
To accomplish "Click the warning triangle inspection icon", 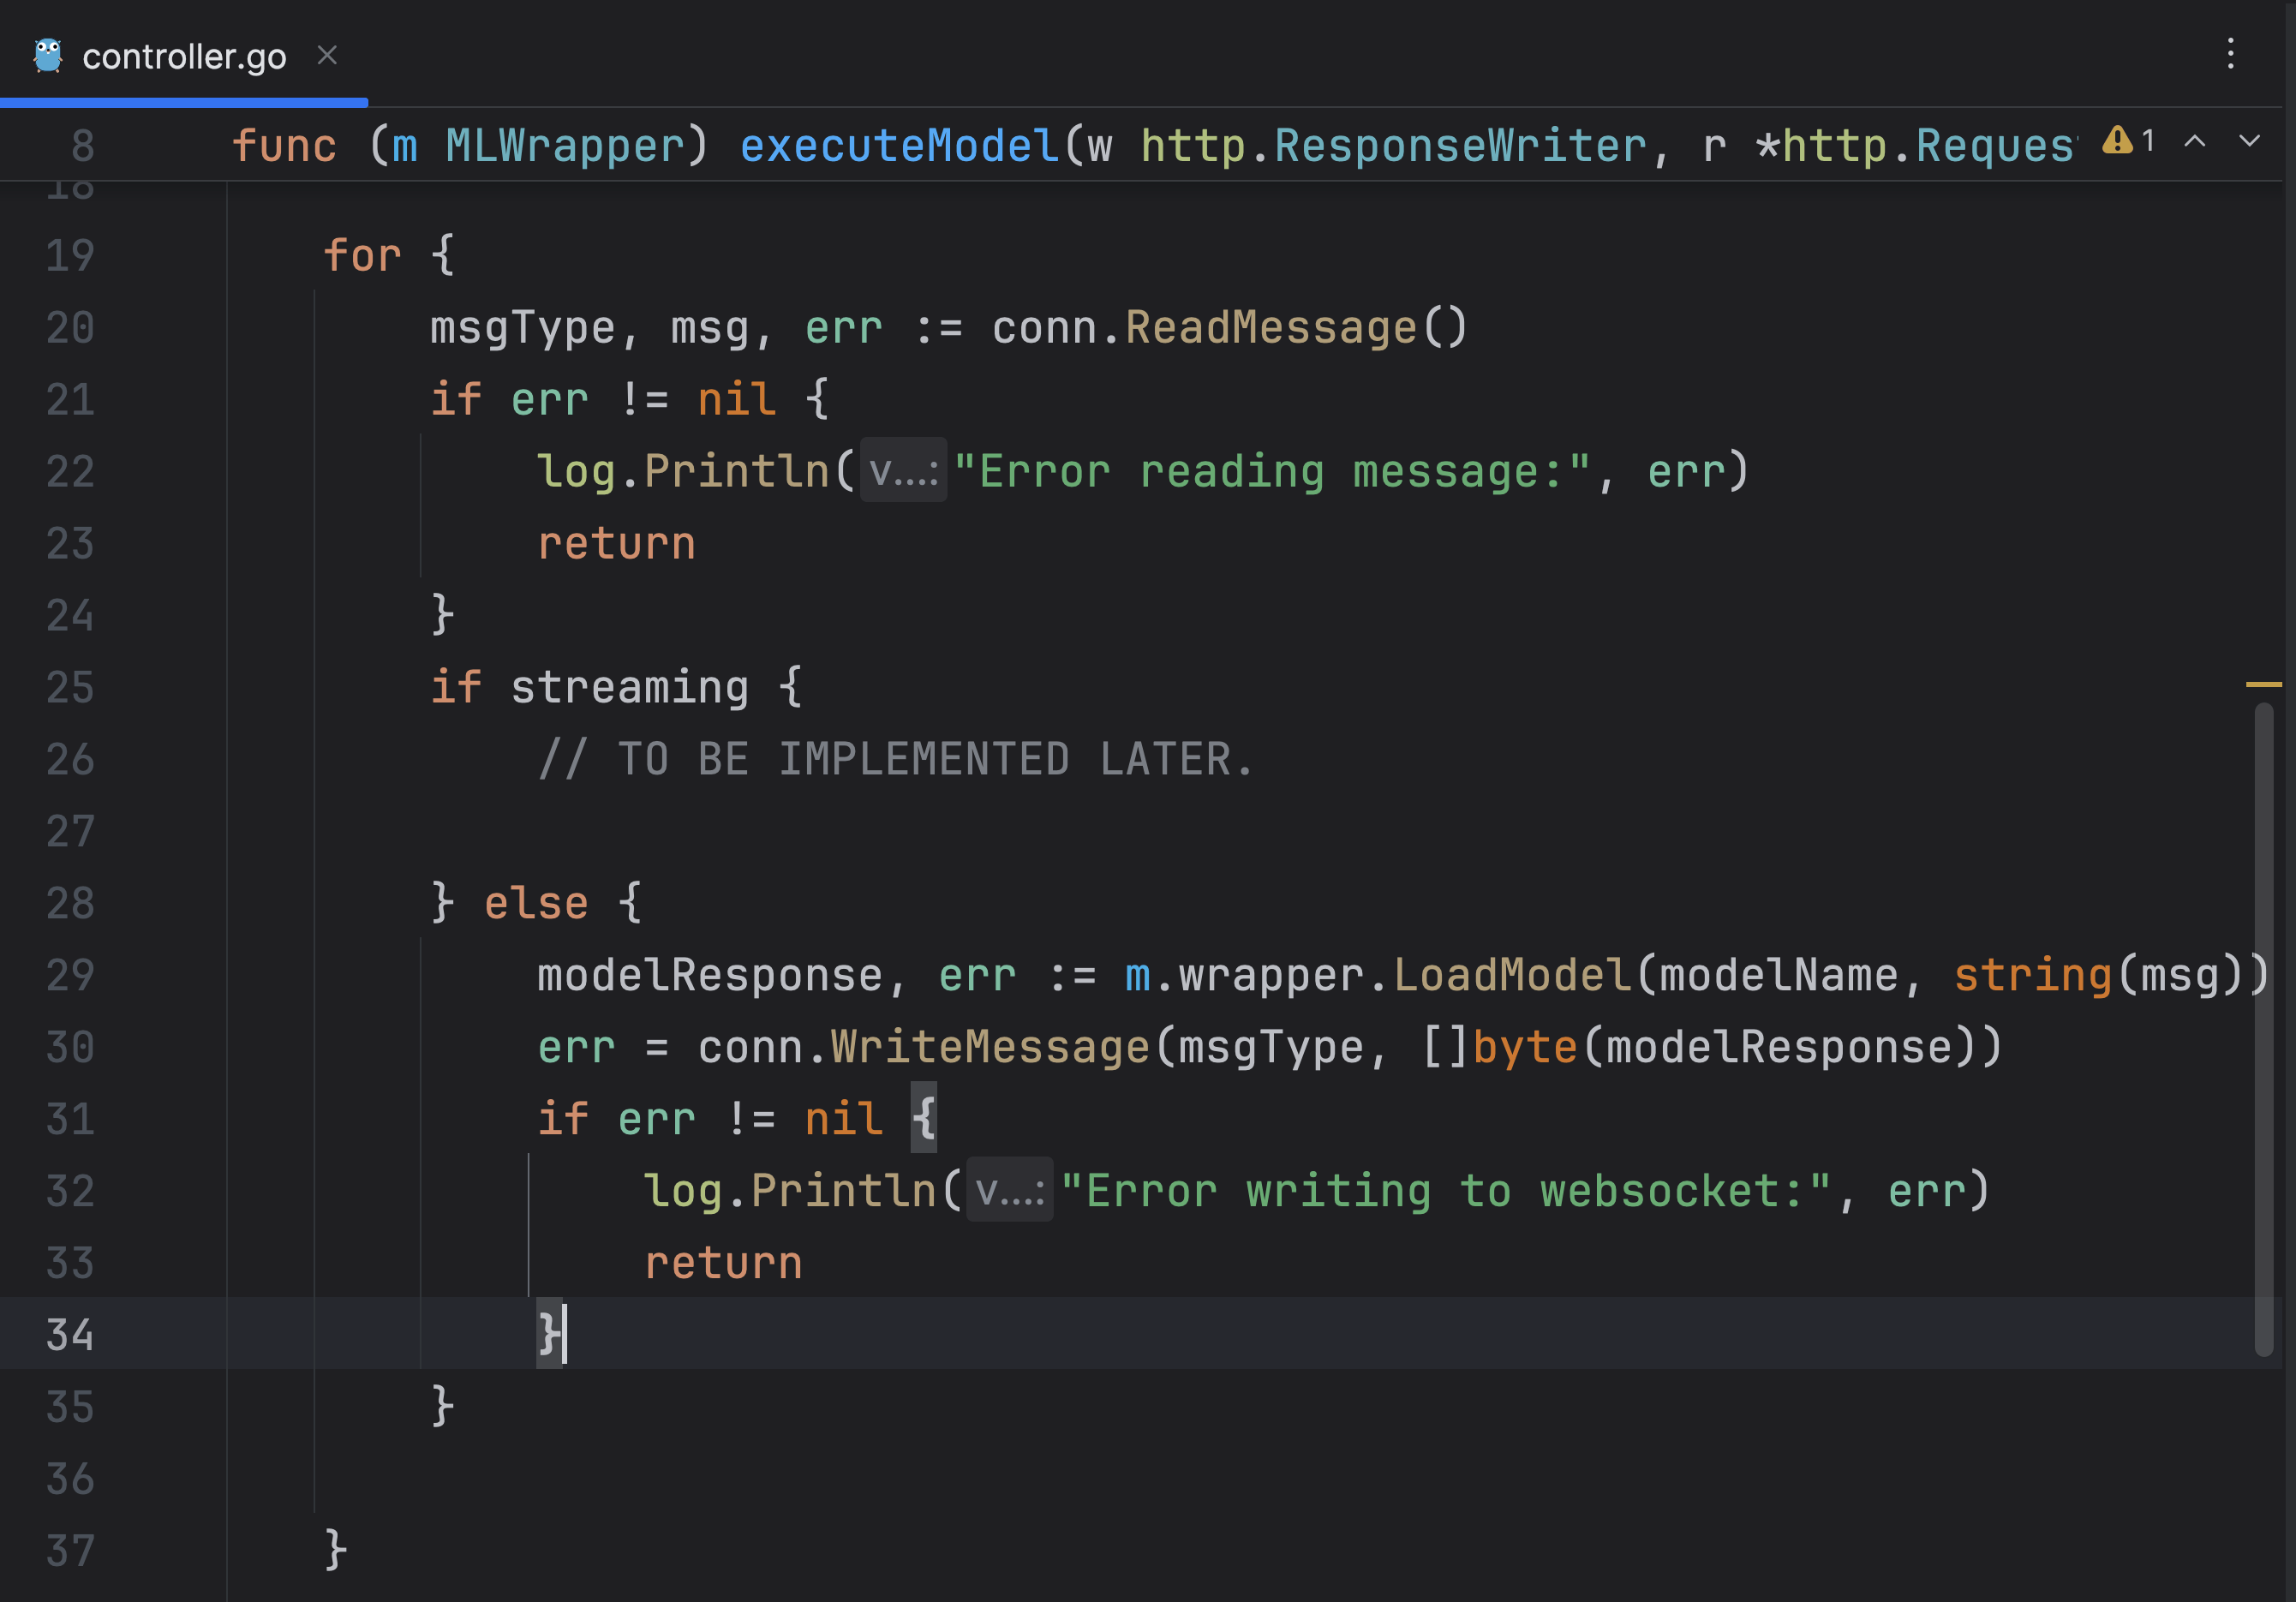I will (2116, 141).
